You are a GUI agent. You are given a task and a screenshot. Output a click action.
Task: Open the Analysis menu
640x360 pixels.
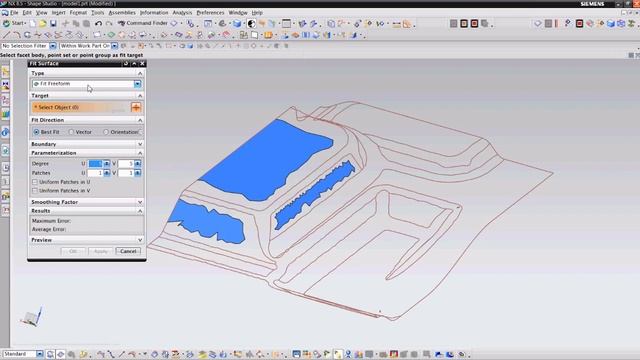pyautogui.click(x=182, y=13)
